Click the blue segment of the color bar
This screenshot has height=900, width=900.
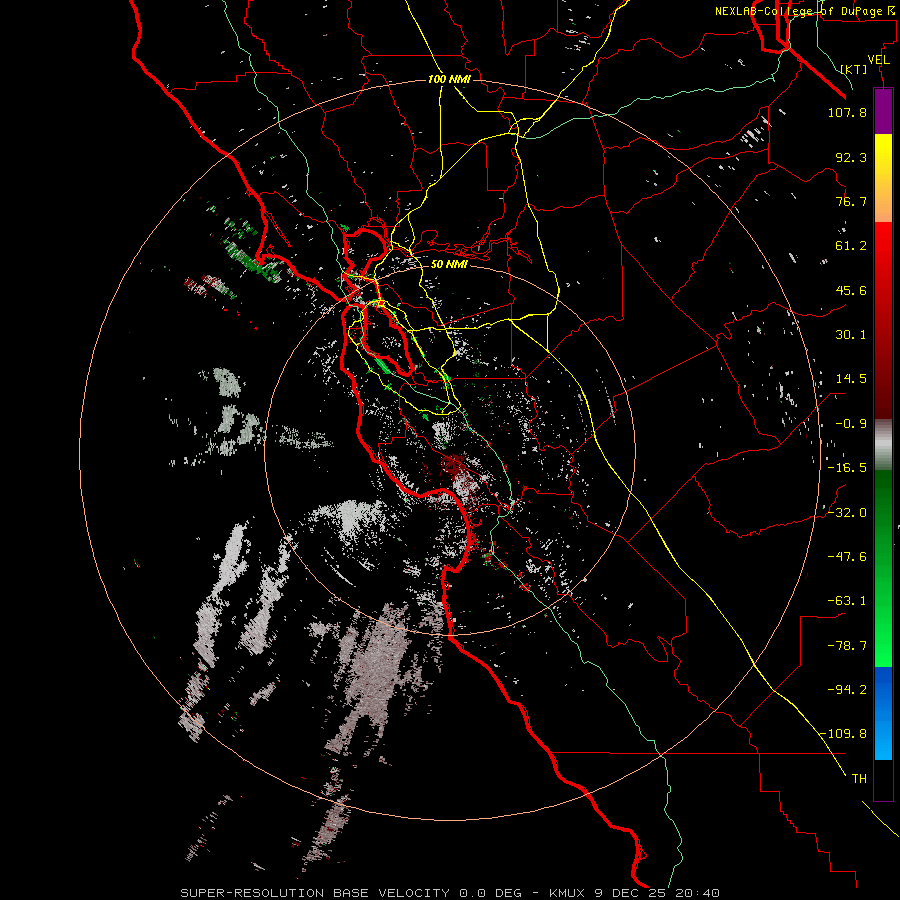tap(883, 713)
